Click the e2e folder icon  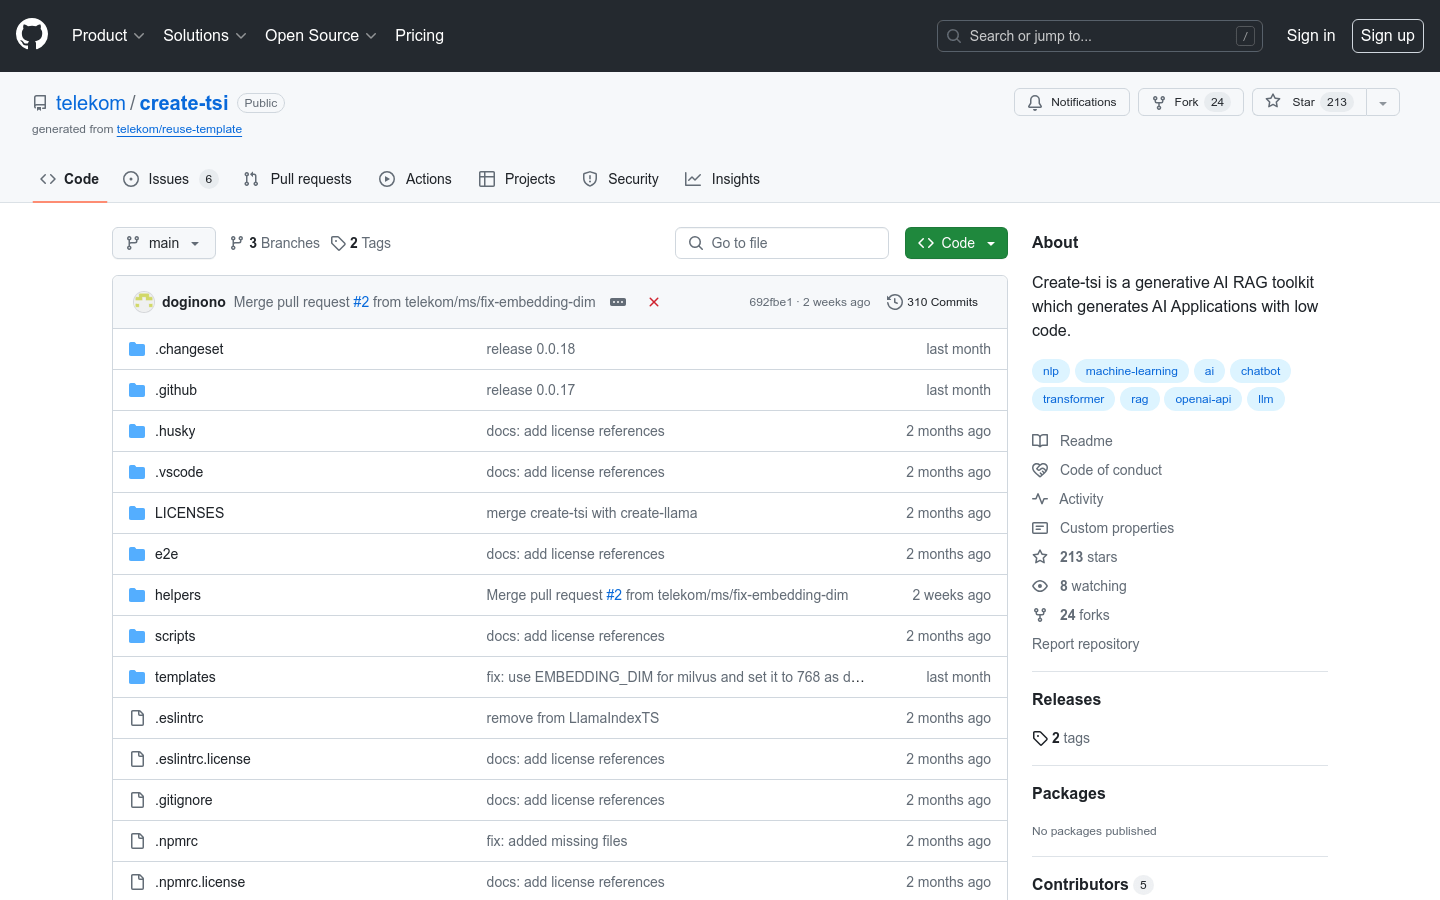coord(137,554)
